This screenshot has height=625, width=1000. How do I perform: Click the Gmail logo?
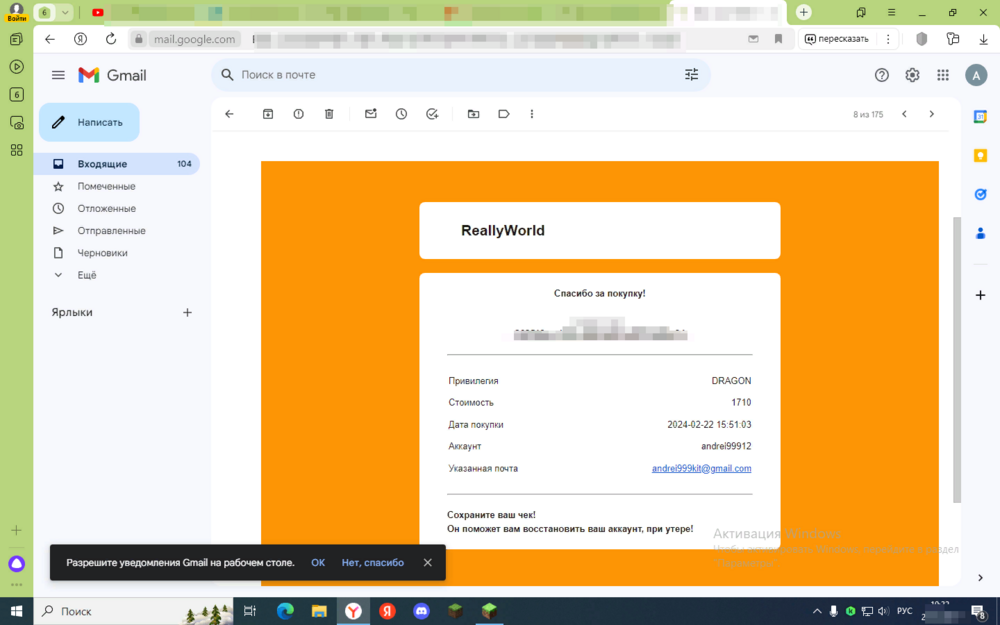click(x=112, y=75)
